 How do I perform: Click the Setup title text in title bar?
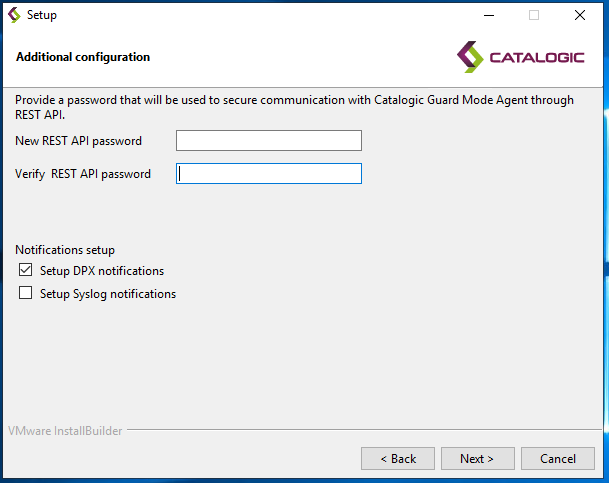(42, 15)
